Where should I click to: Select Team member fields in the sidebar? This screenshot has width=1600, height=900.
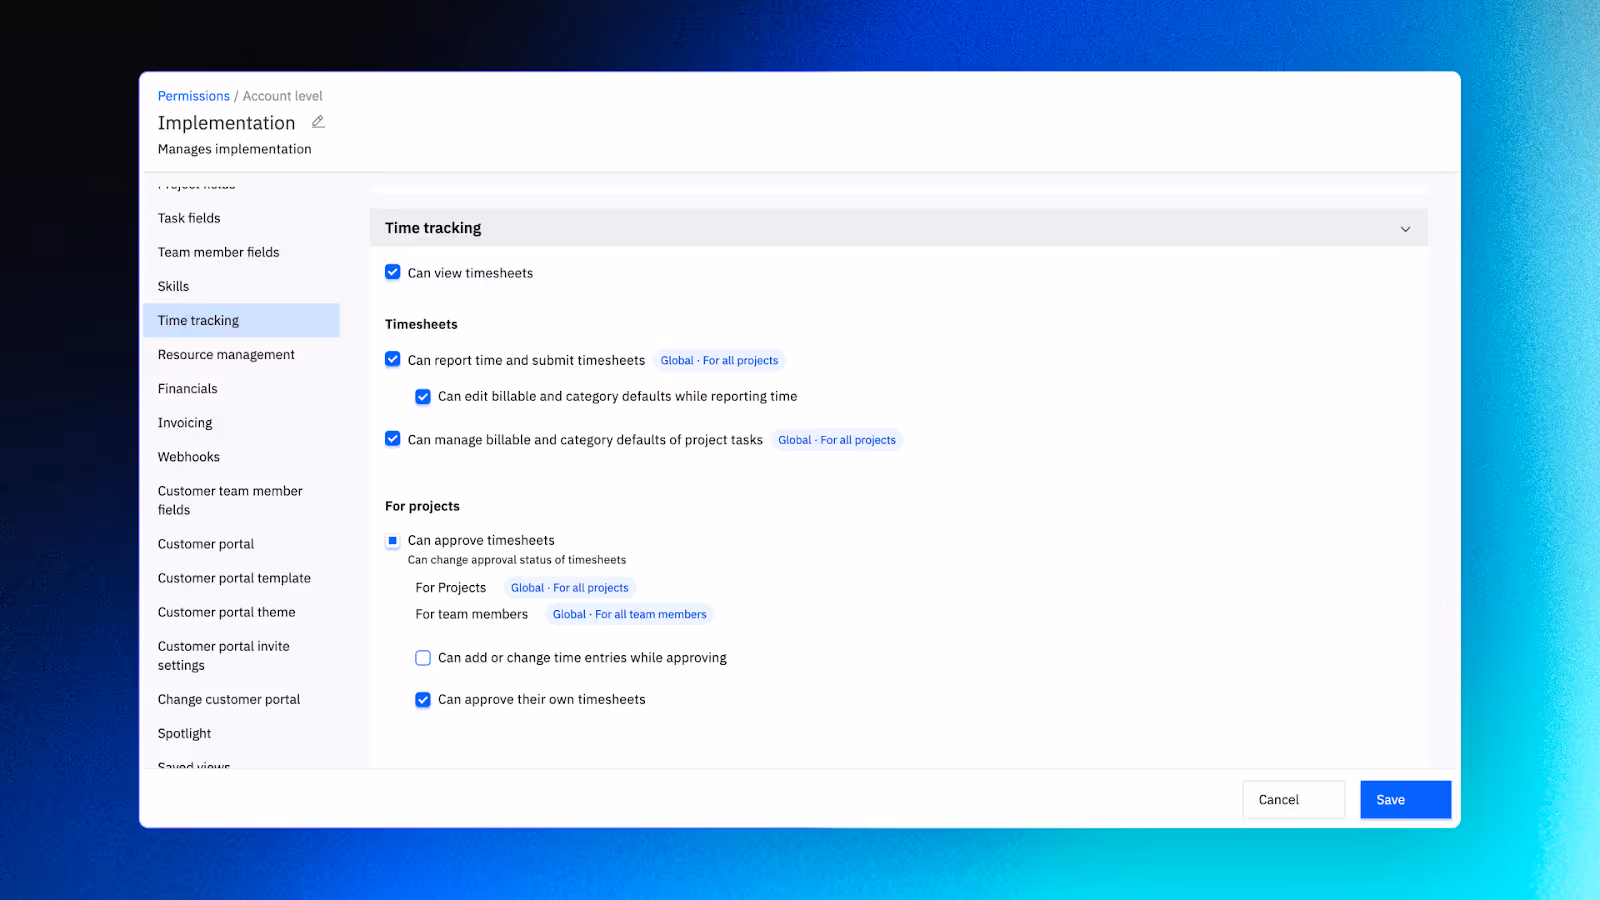241,252
